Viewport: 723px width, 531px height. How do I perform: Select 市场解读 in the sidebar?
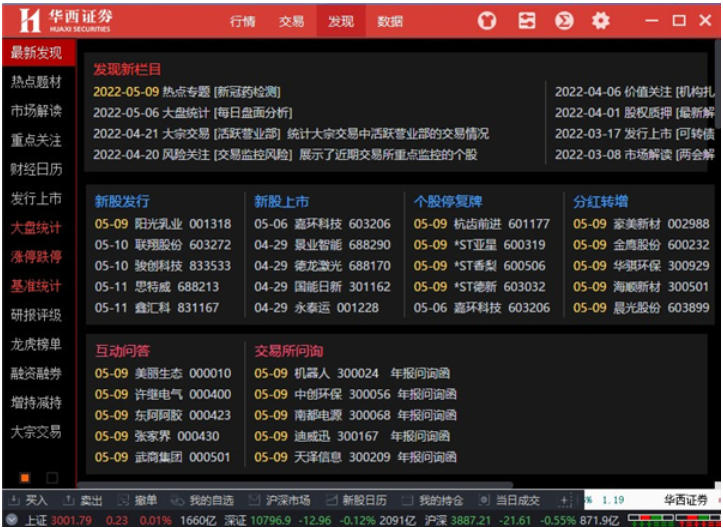pyautogui.click(x=36, y=111)
